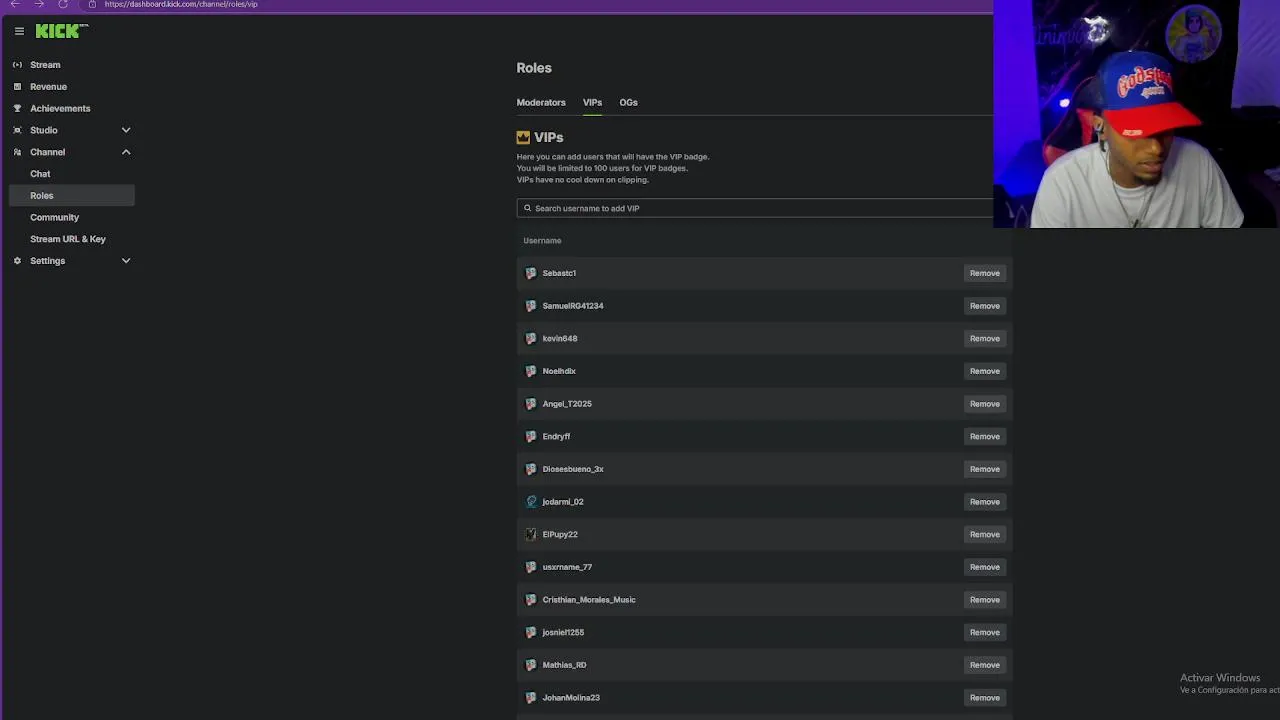Click the username text Sebastc1
Image resolution: width=1280 pixels, height=720 pixels.
(x=559, y=273)
